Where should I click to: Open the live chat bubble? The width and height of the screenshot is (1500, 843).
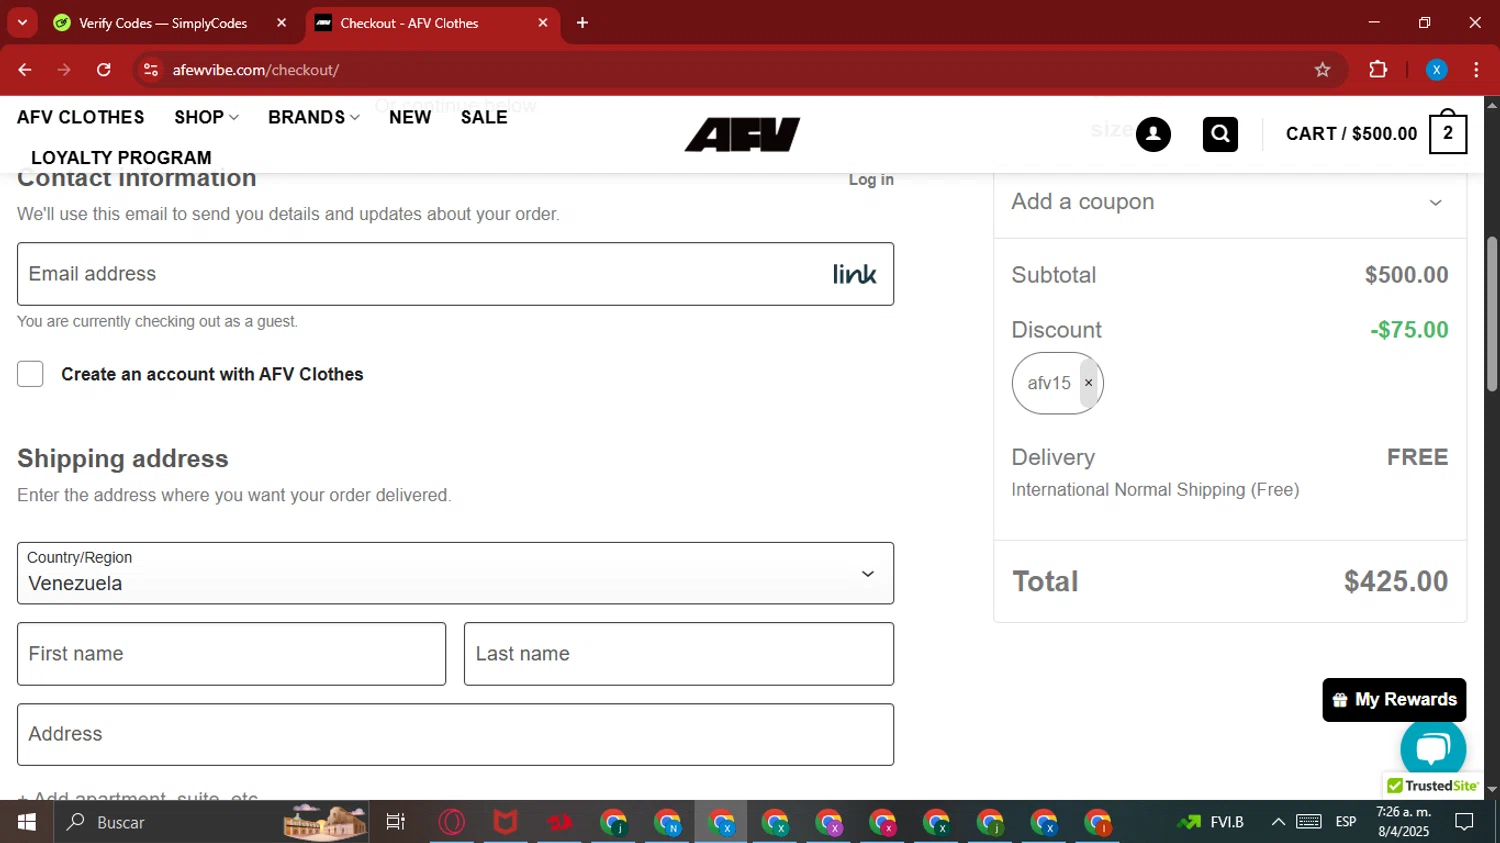1433,748
